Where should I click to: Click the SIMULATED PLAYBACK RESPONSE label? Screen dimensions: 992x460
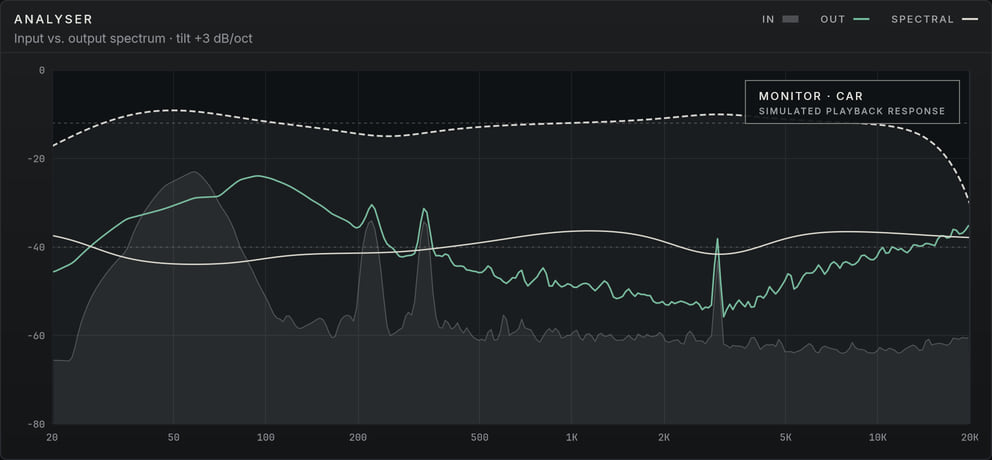tap(852, 111)
